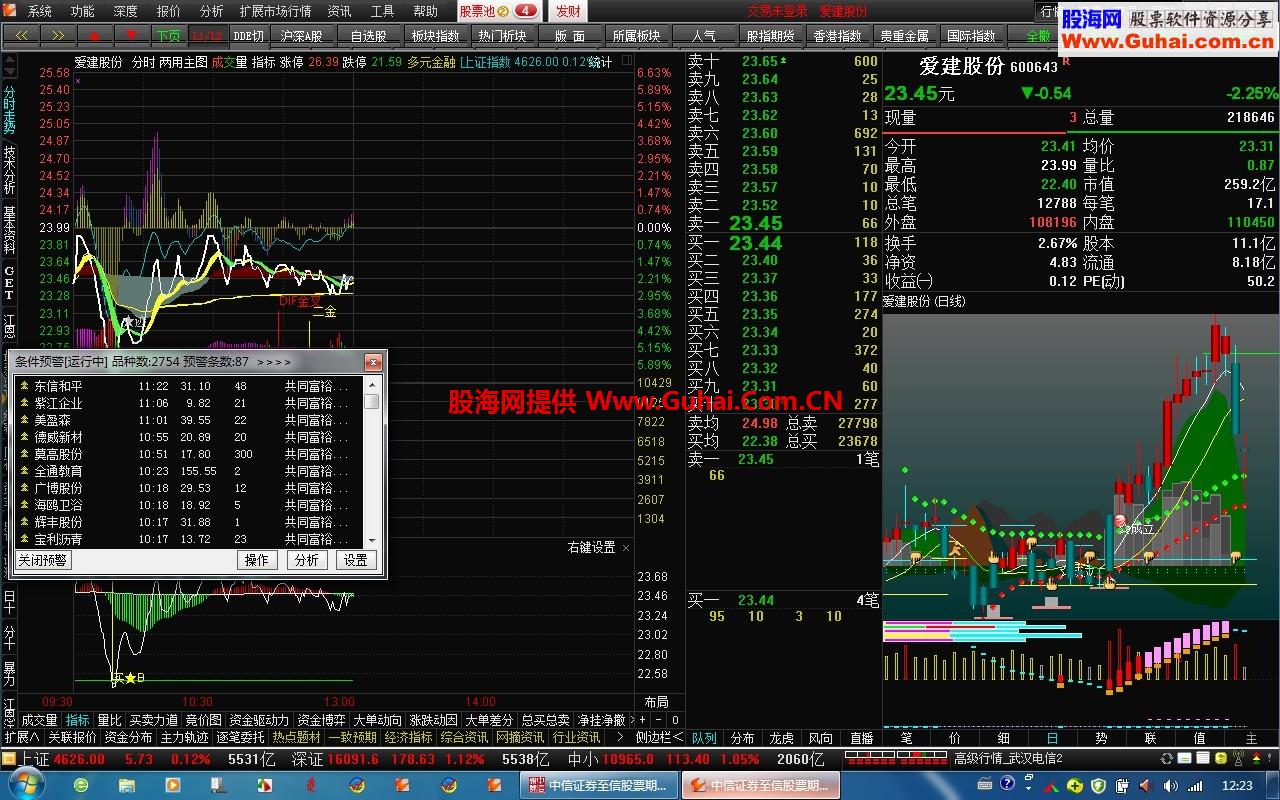This screenshot has width=1280, height=800.
Task: Switch to the 资金驱动力 tab
Action: tap(258, 720)
